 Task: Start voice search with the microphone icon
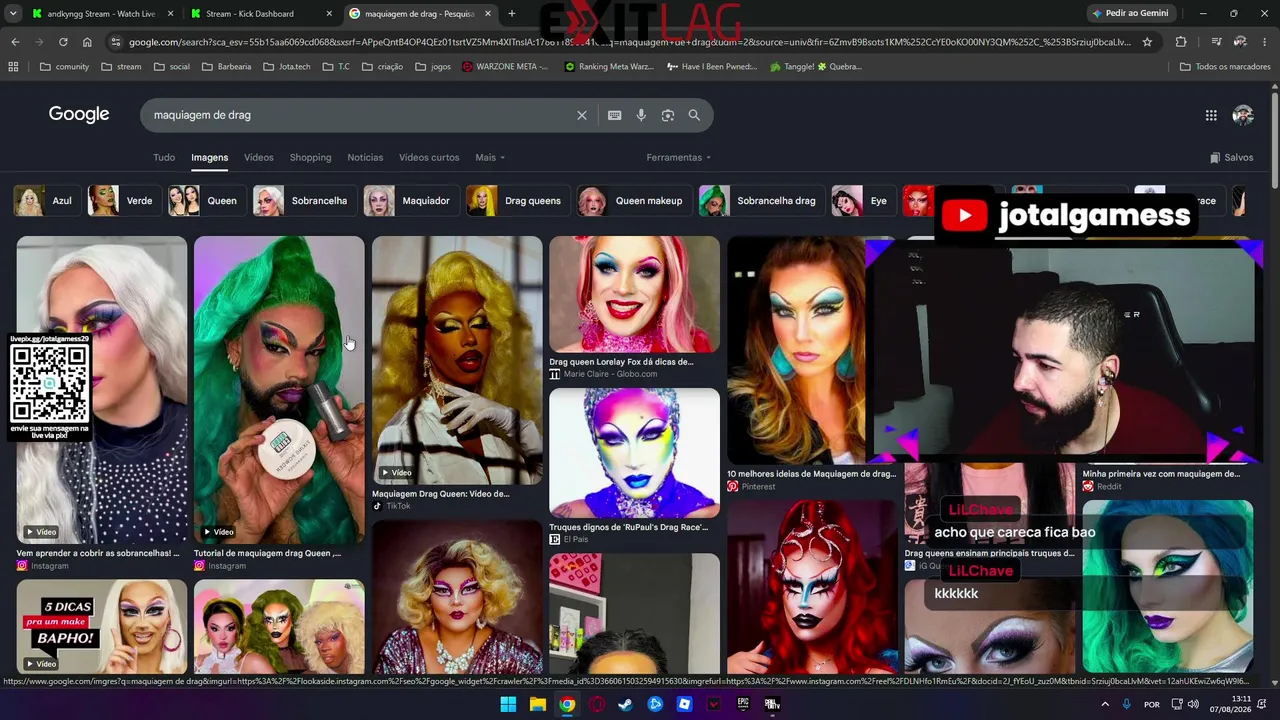(x=641, y=115)
